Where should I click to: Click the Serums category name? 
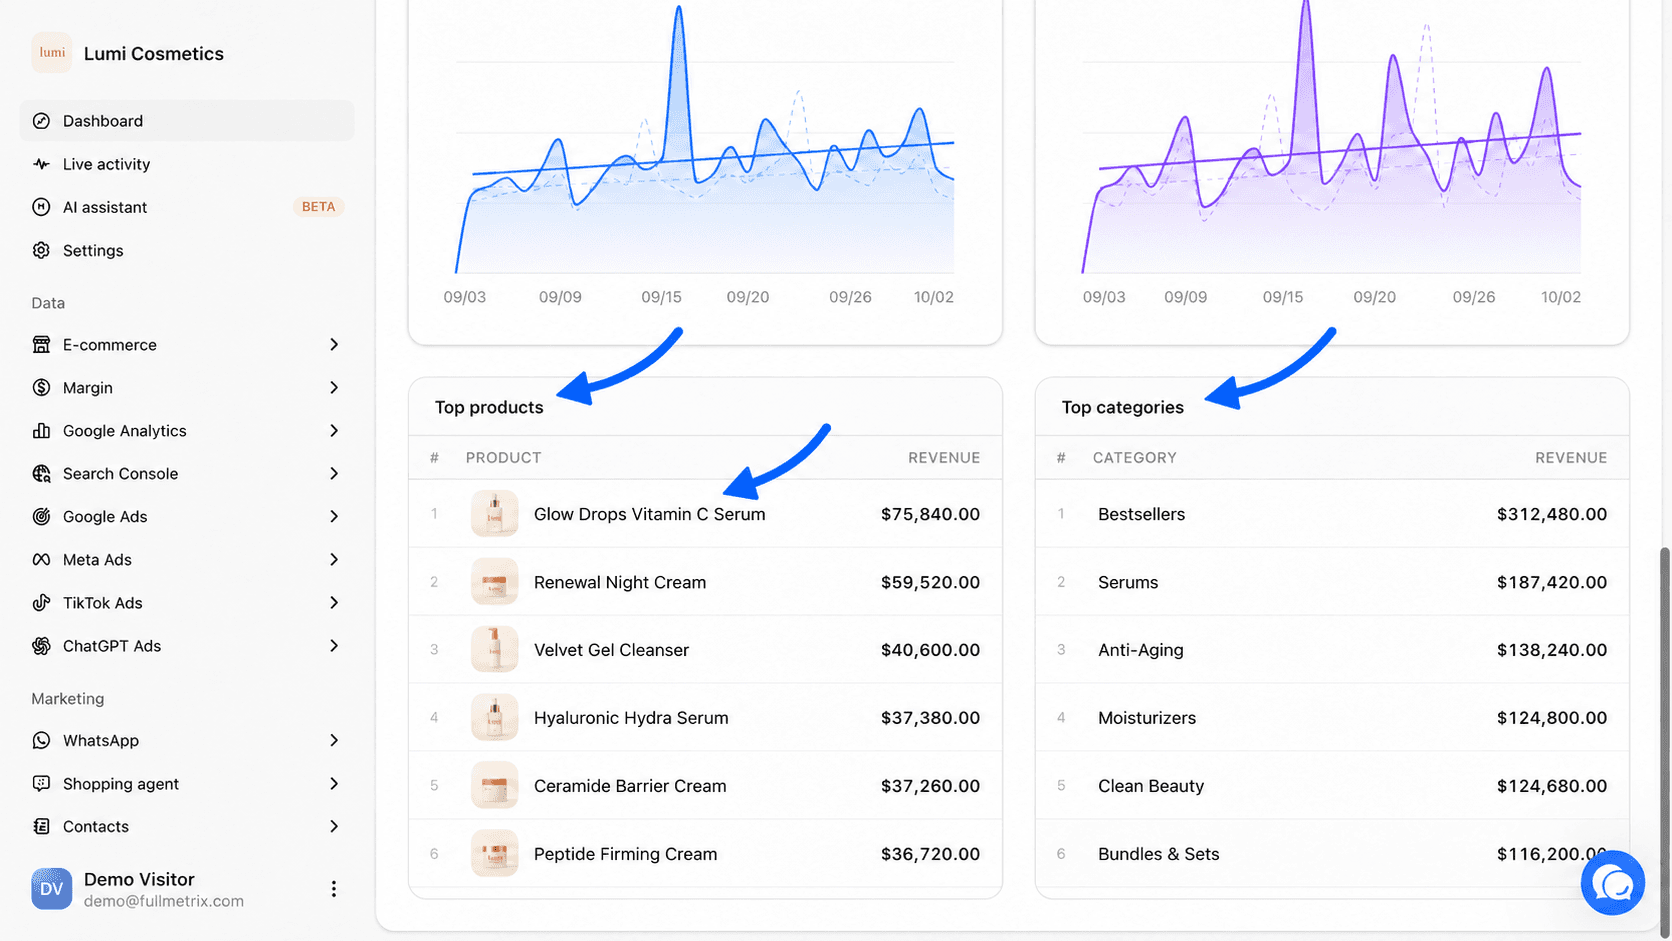coord(1128,582)
